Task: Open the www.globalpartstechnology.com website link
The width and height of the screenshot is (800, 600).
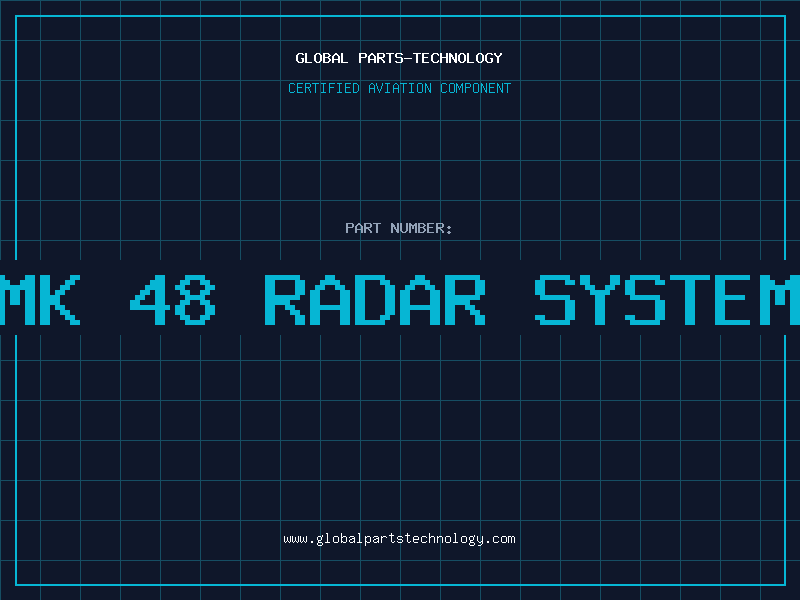Action: tap(399, 539)
